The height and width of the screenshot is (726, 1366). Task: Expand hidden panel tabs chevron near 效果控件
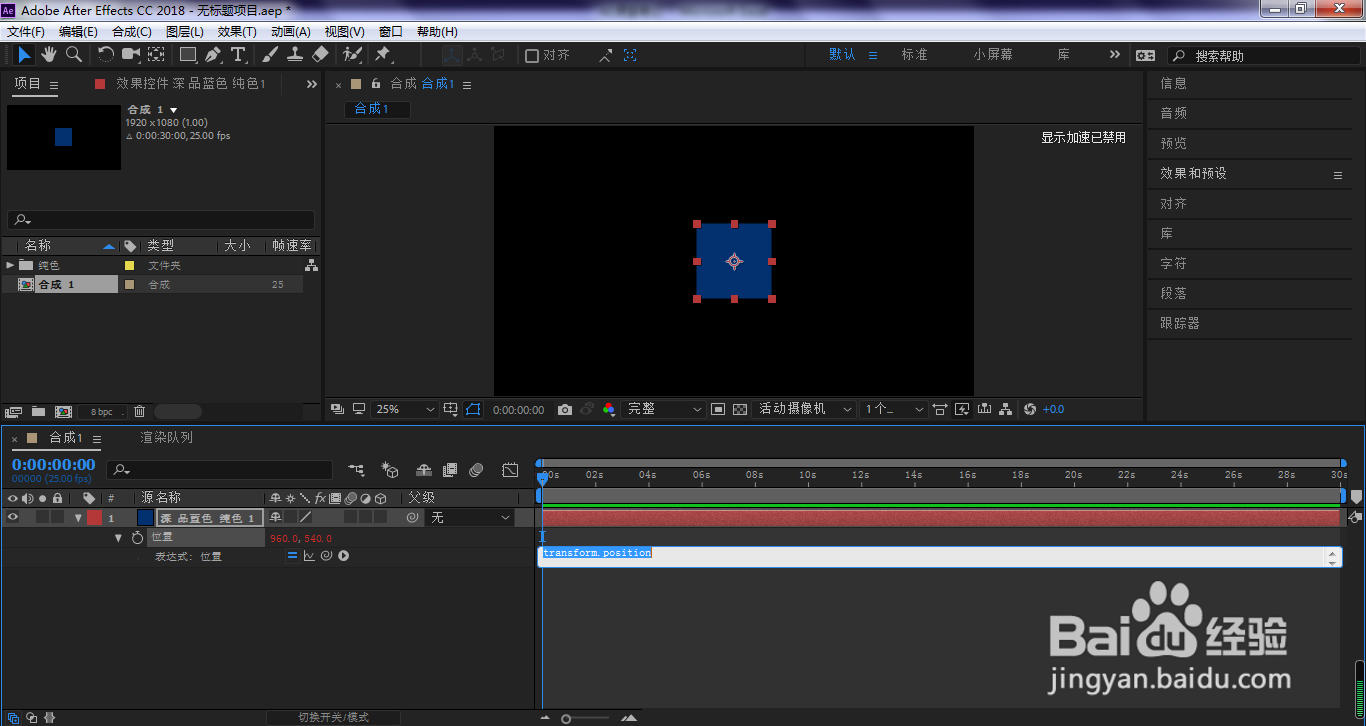(x=312, y=84)
